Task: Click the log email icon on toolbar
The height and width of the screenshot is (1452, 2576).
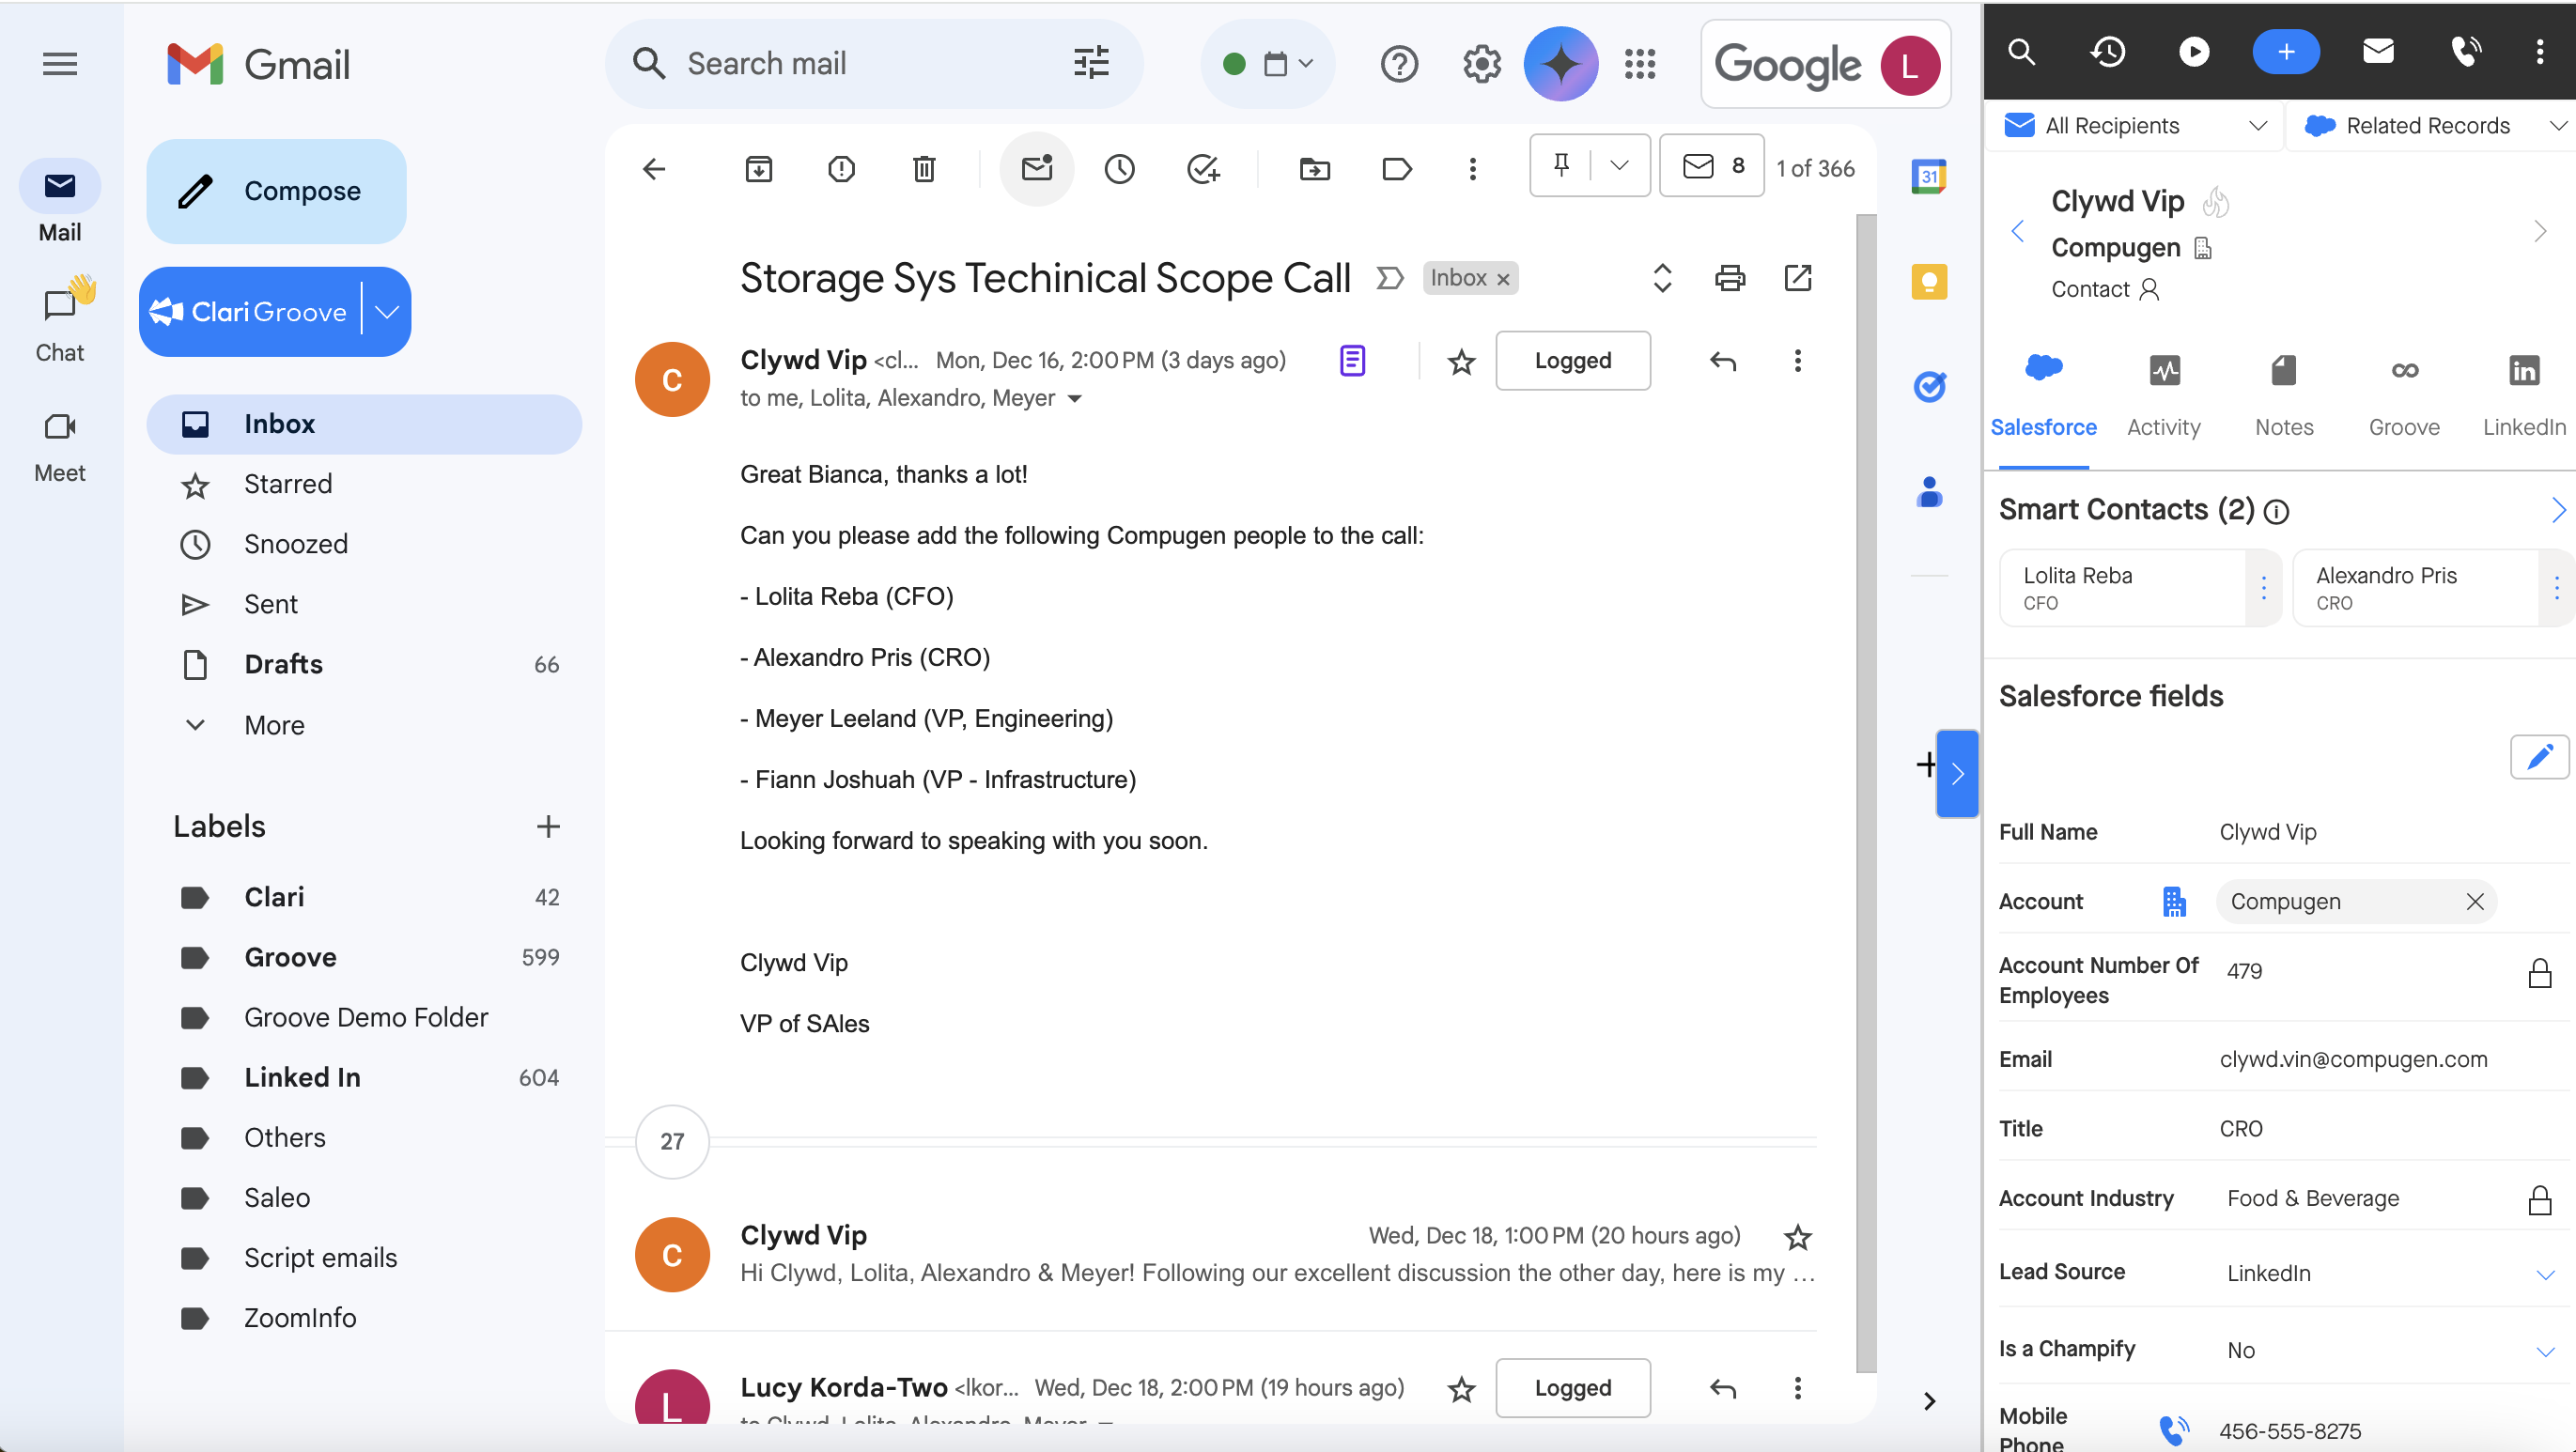Action: tap(1037, 166)
